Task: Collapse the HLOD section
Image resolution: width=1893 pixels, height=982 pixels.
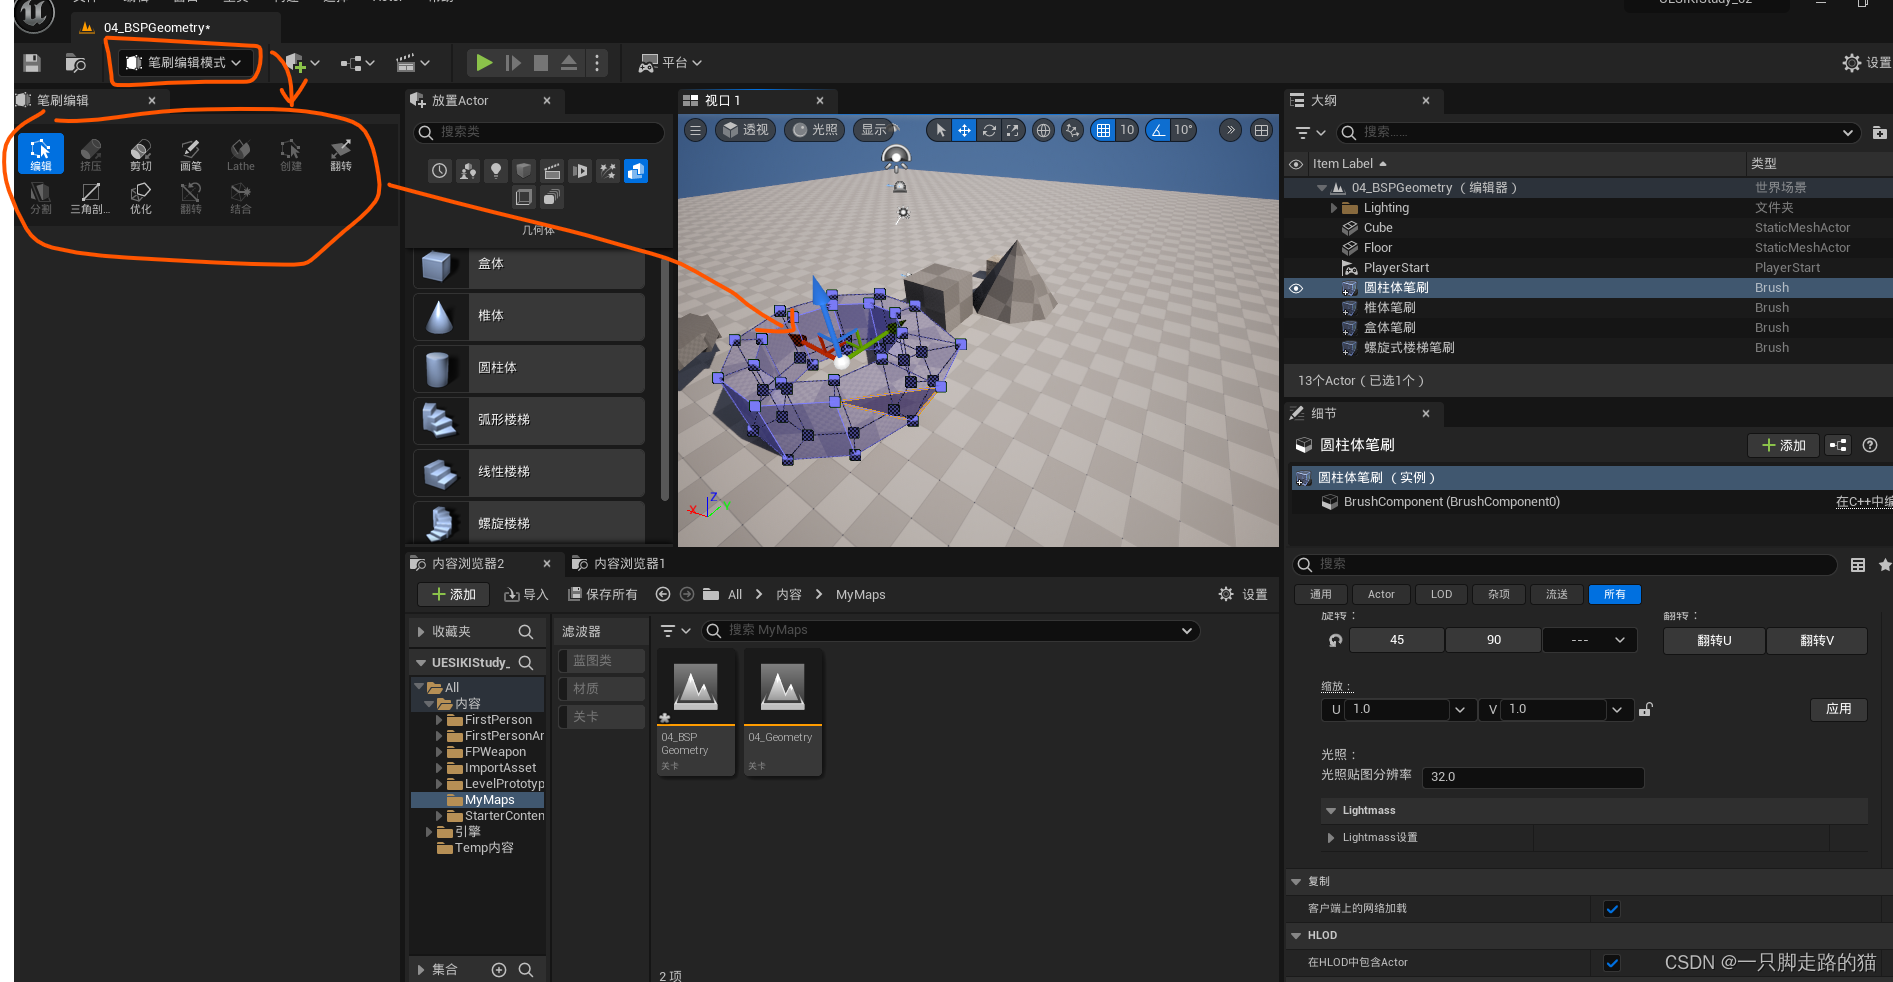Action: pos(1296,936)
